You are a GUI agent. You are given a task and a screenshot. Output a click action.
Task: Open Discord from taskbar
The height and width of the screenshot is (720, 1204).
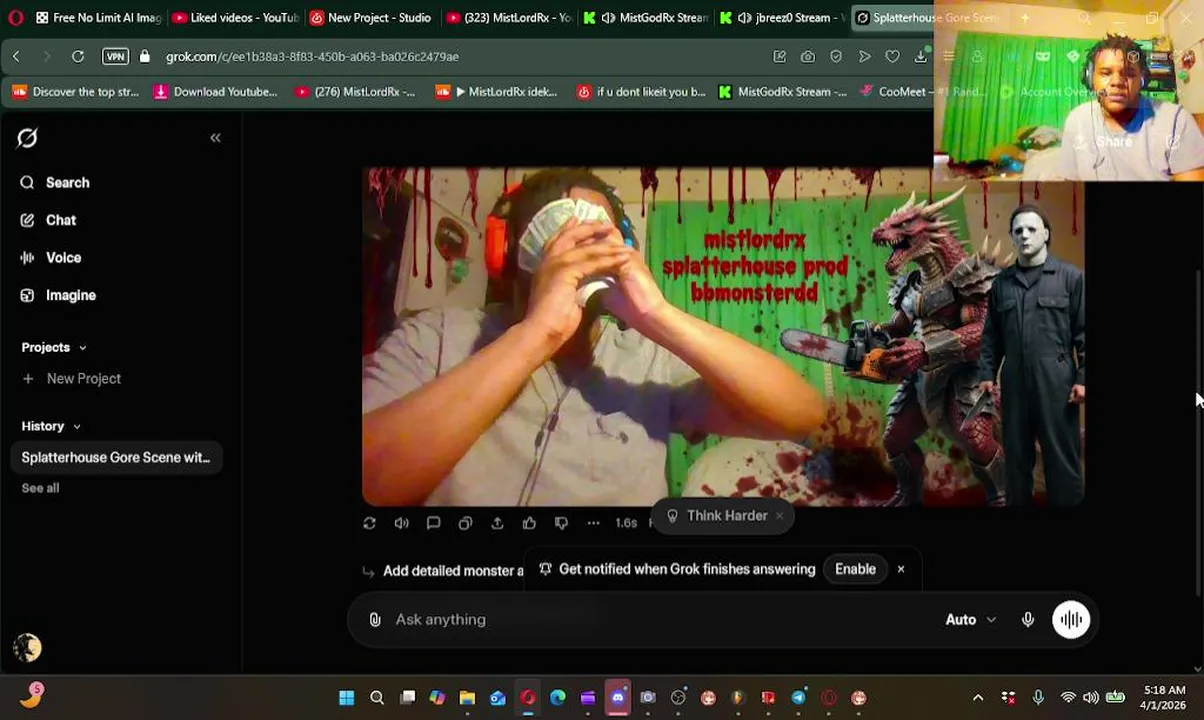[x=618, y=698]
